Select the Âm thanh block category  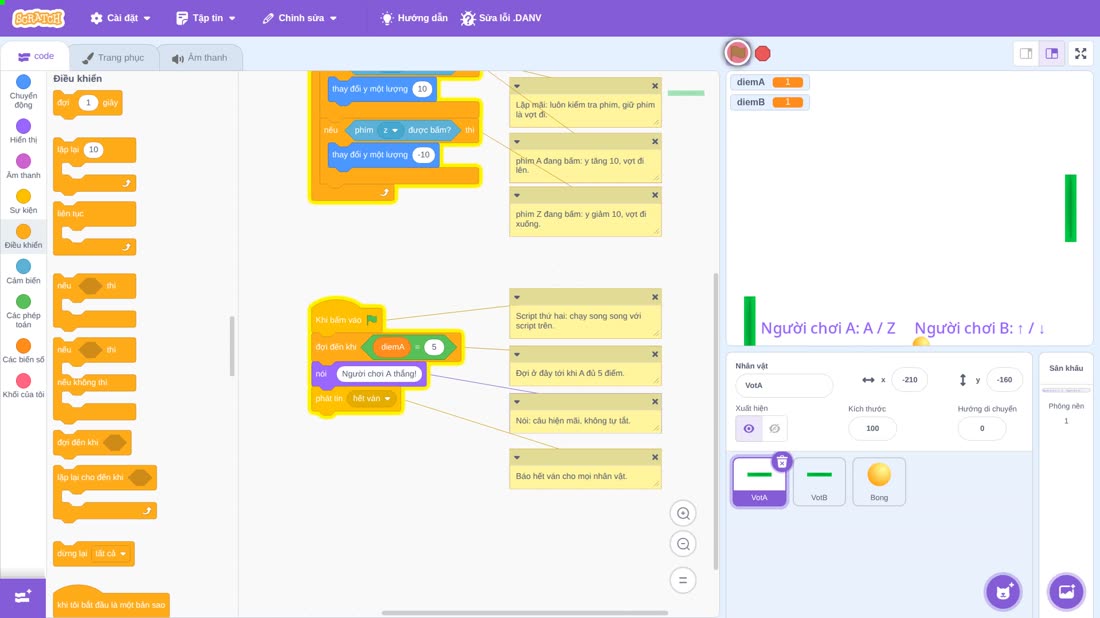click(23, 166)
